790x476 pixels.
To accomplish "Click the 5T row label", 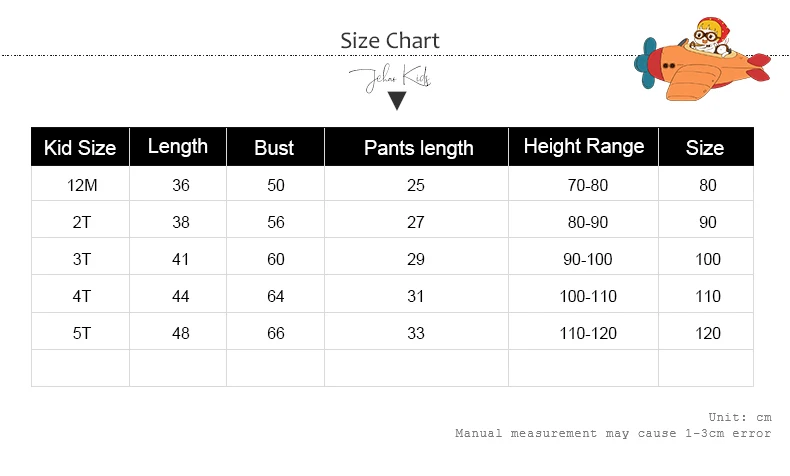I will (x=82, y=333).
